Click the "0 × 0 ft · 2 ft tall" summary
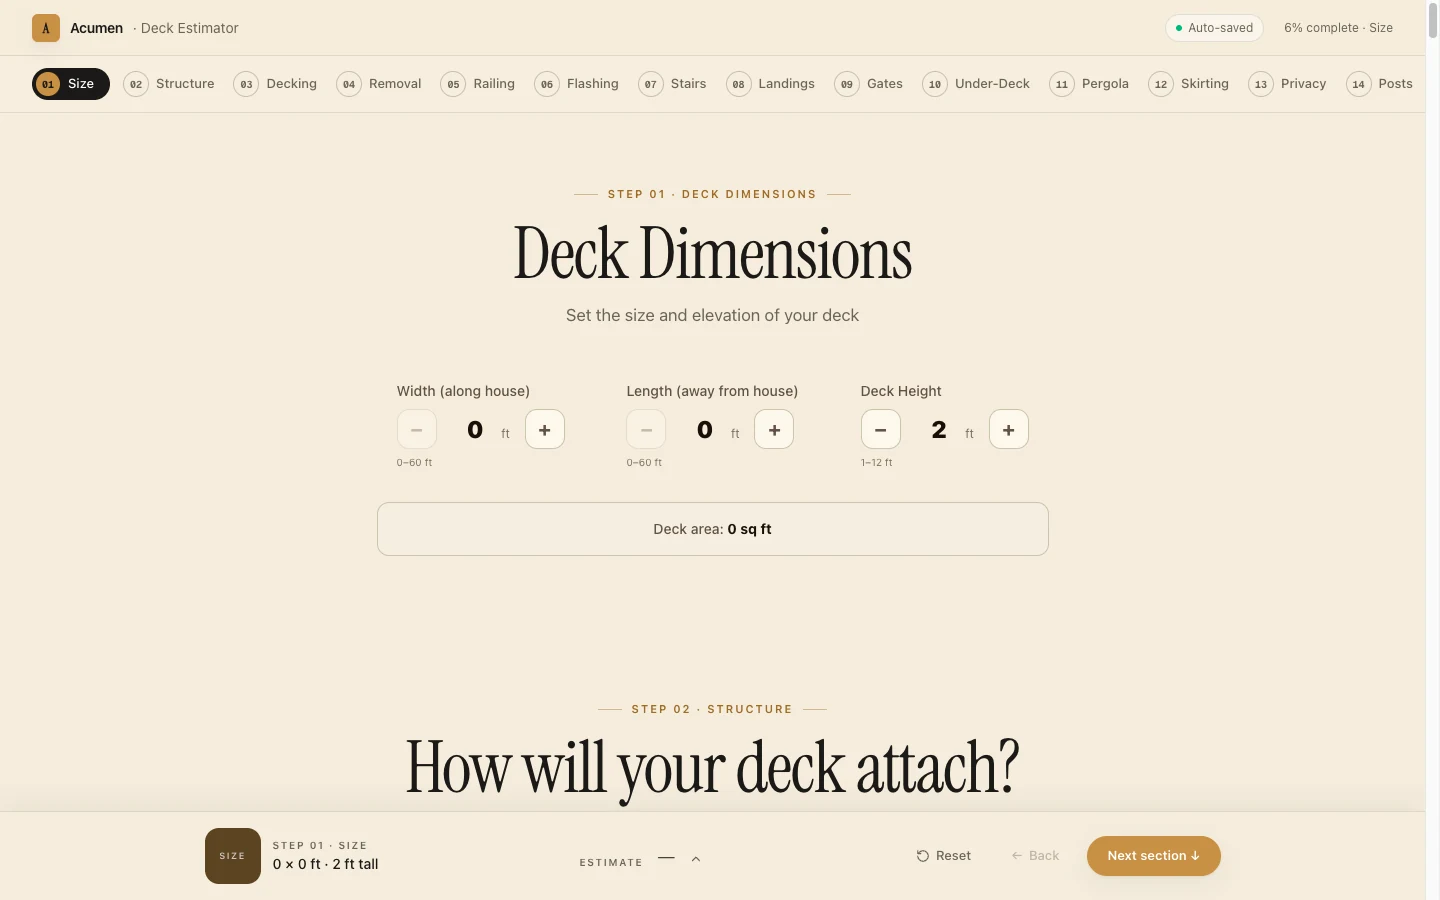This screenshot has width=1440, height=900. tap(326, 865)
